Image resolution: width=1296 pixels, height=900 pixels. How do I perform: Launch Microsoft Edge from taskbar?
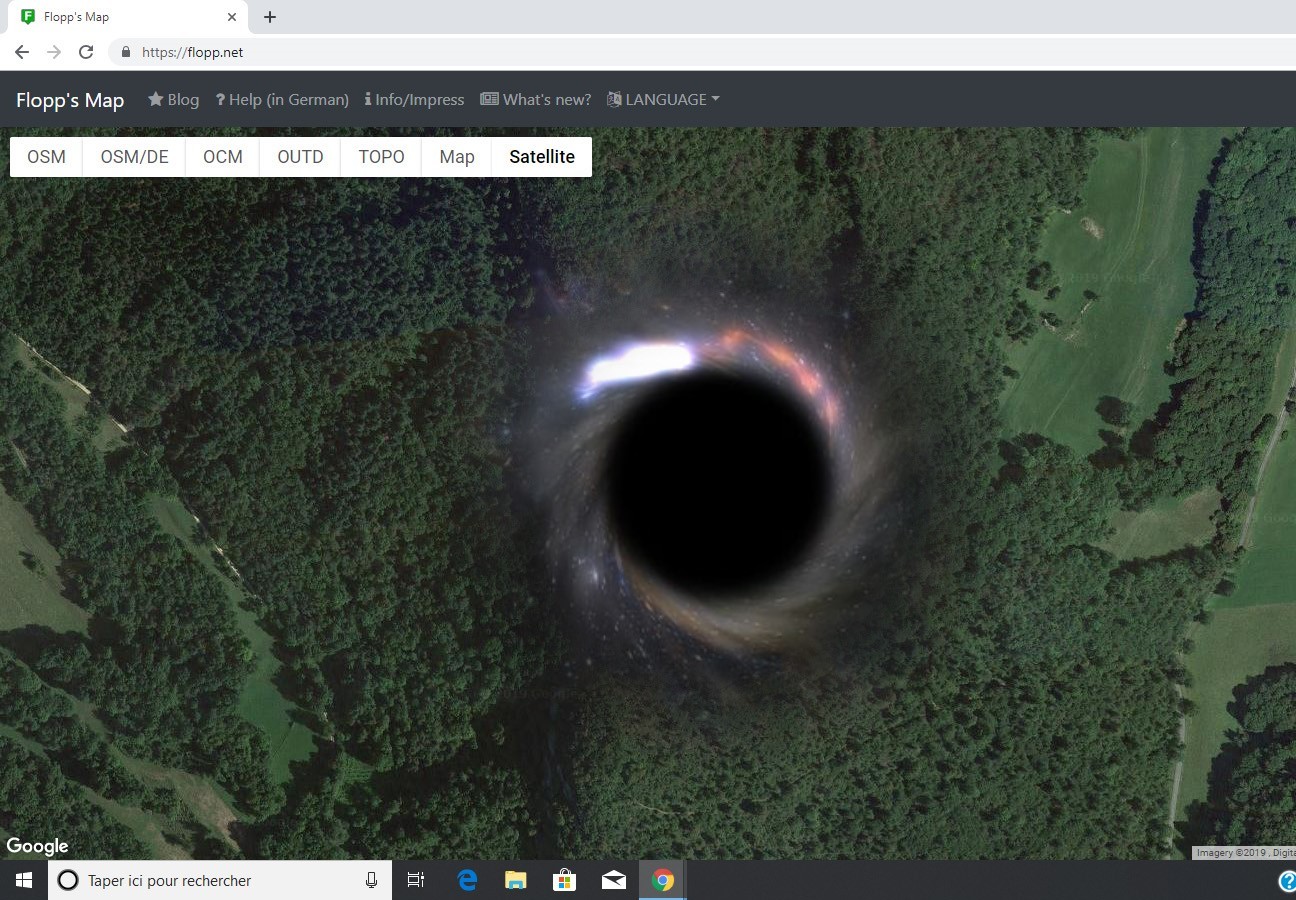click(x=467, y=880)
